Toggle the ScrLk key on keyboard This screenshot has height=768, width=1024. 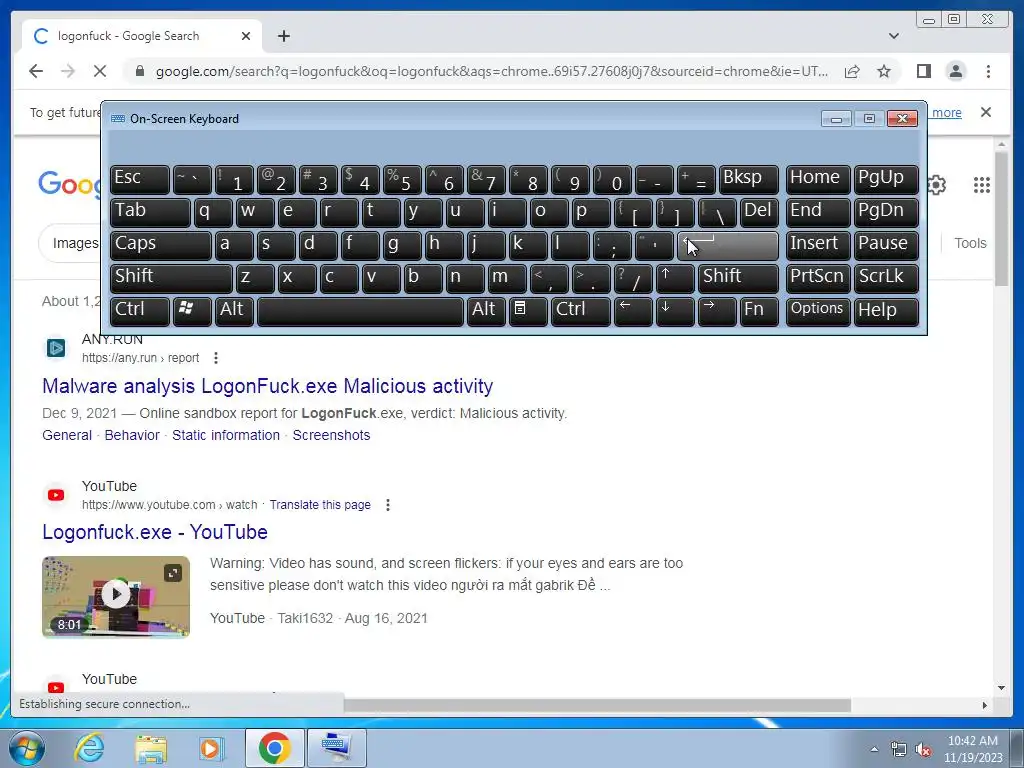coord(886,278)
